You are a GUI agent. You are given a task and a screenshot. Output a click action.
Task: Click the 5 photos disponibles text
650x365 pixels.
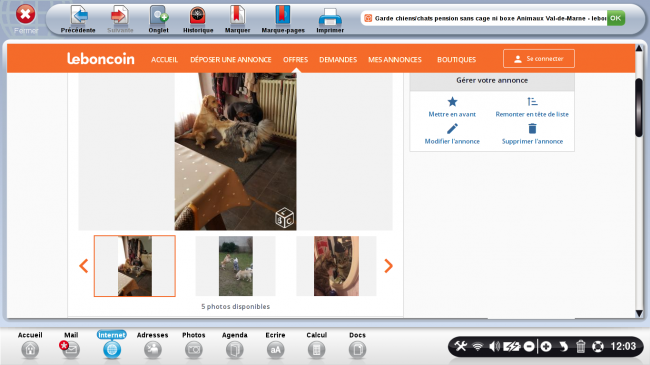pyautogui.click(x=235, y=307)
